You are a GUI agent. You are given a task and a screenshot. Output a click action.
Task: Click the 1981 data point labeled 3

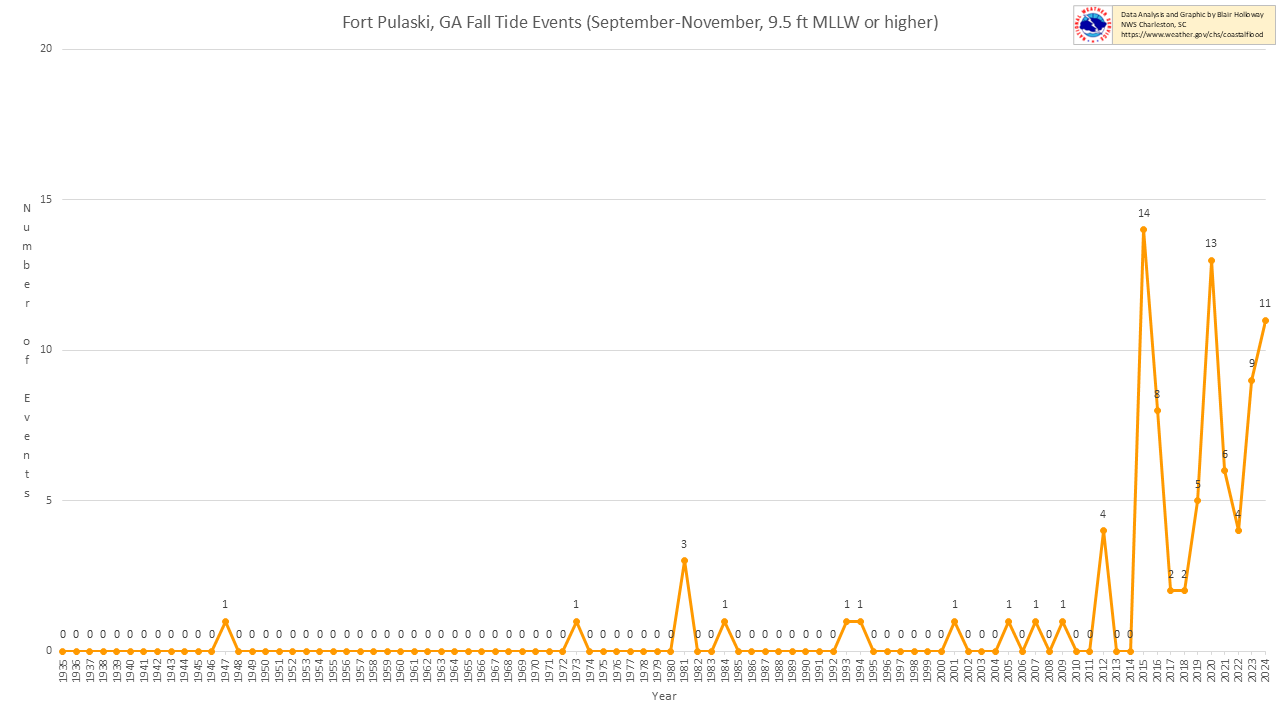point(684,561)
